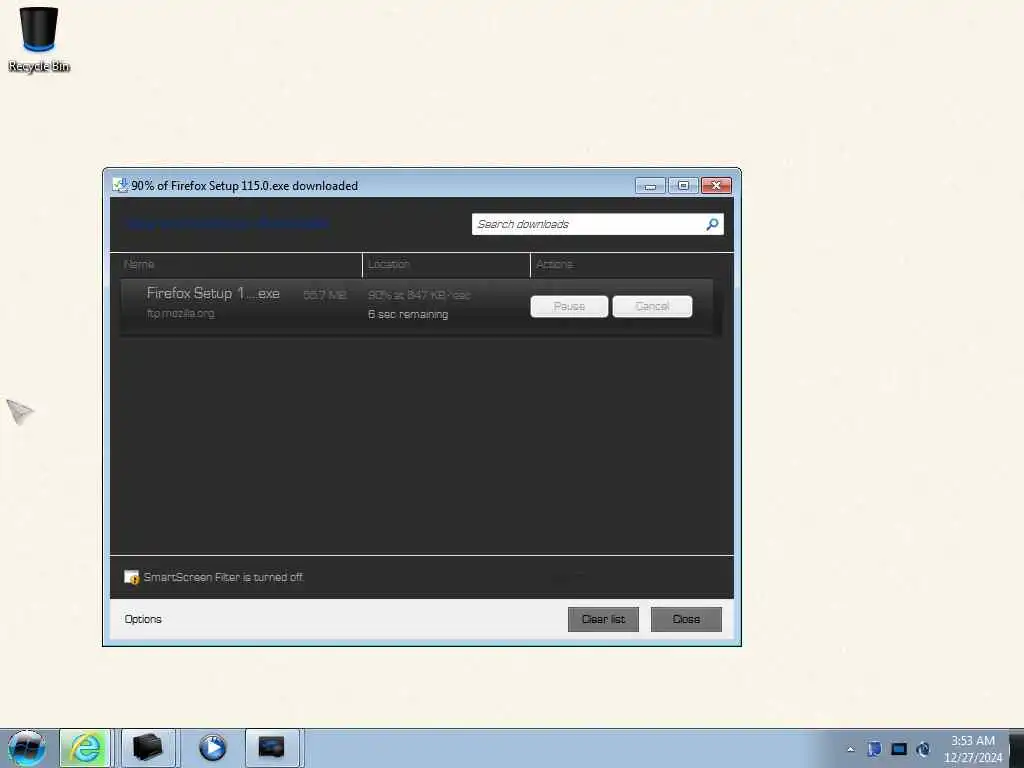This screenshot has width=1024, height=768.
Task: Show hidden tray icons arrow
Action: pyautogui.click(x=850, y=749)
